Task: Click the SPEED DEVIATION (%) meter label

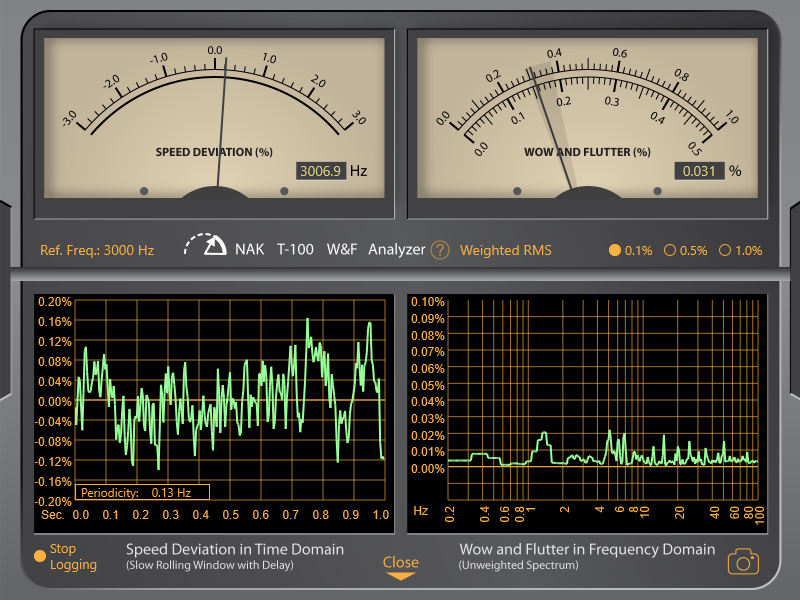Action: tap(214, 152)
